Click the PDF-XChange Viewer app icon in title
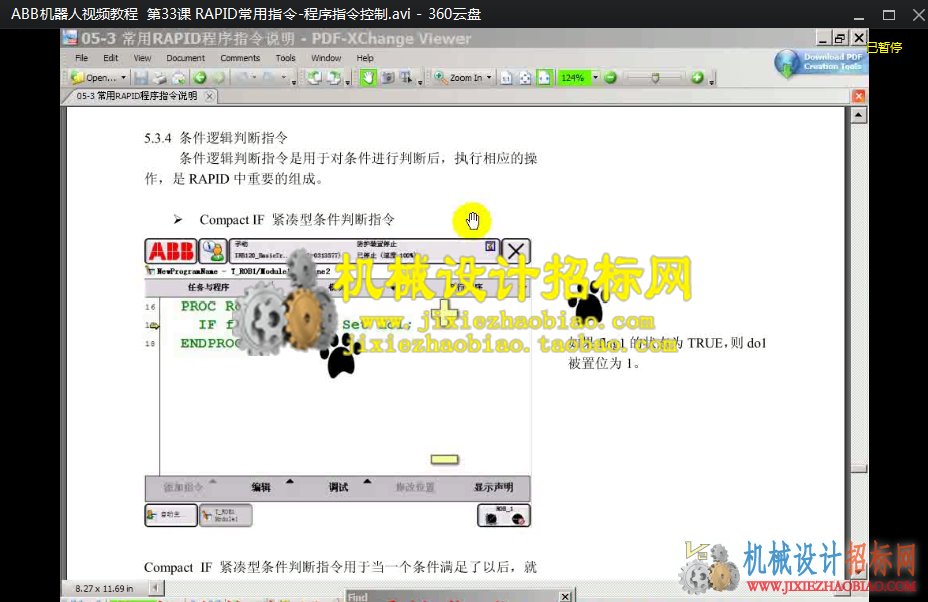This screenshot has height=602, width=928. click(x=70, y=38)
